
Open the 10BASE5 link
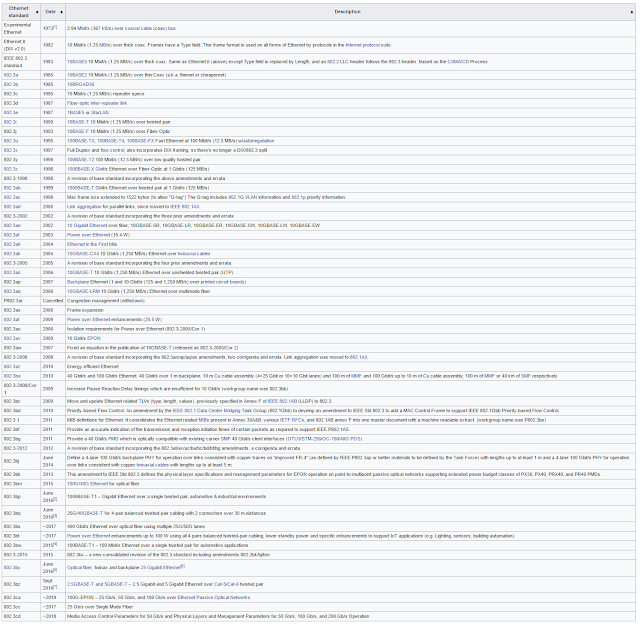pyautogui.click(x=77, y=62)
